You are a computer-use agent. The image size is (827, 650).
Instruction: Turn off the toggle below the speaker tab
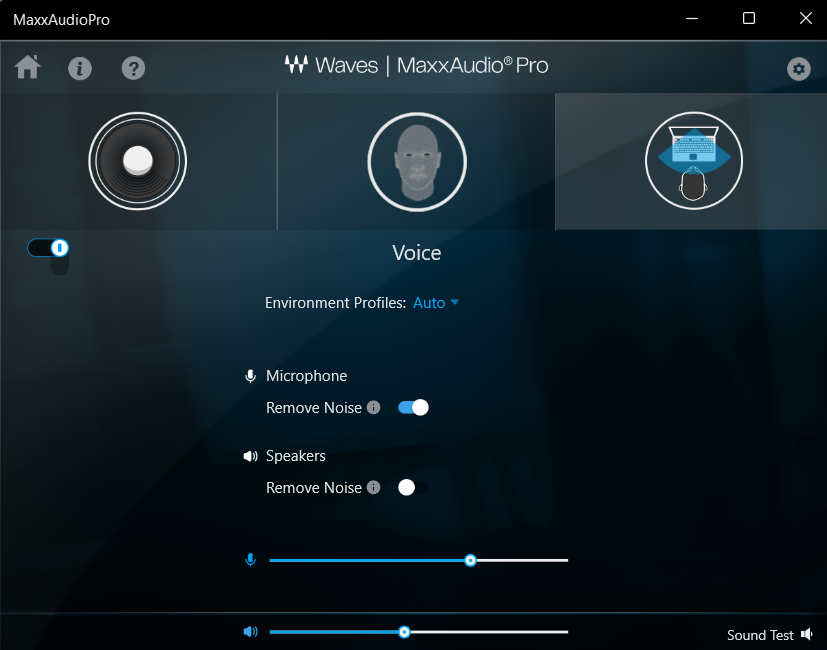pos(47,247)
